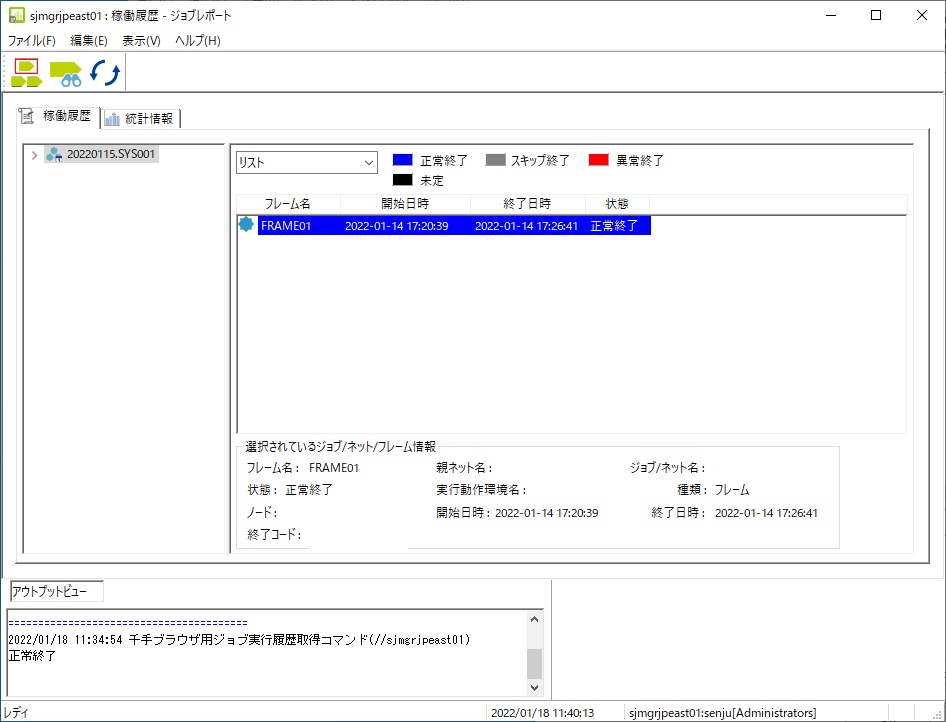Image resolution: width=946 pixels, height=722 pixels.
Task: Click the status bar timestamp 2022/01/18 11:40:13
Action: pos(542,713)
